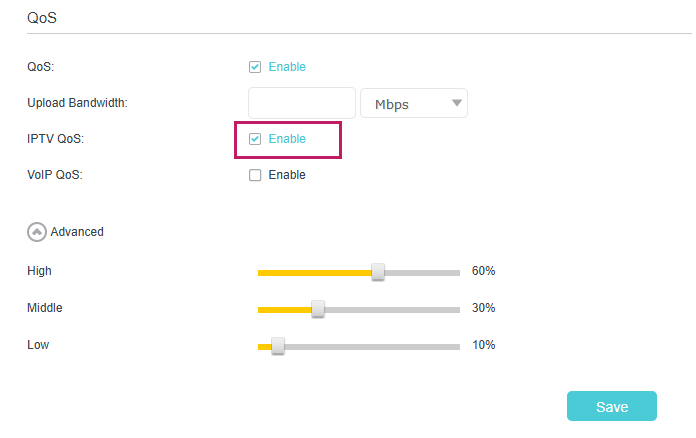Check the VoIP QoS Enable checkbox
This screenshot has width=696, height=438.
coord(255,175)
